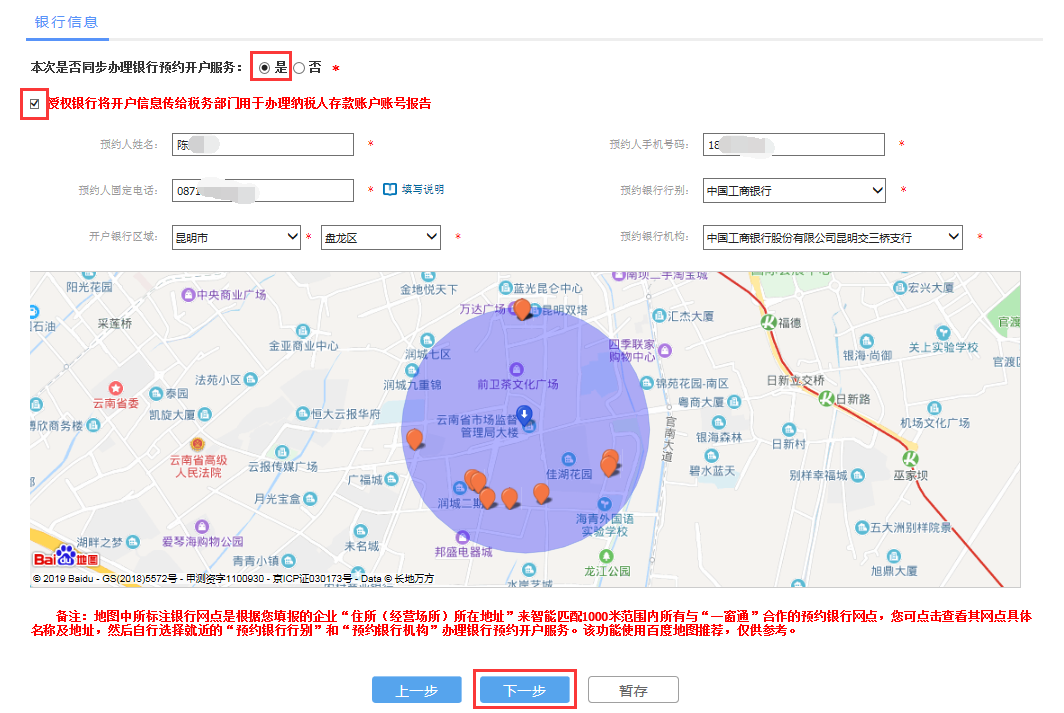Click the 云南省高级人民法院 emblem icon
This screenshot has height=713, width=1064.
197,444
